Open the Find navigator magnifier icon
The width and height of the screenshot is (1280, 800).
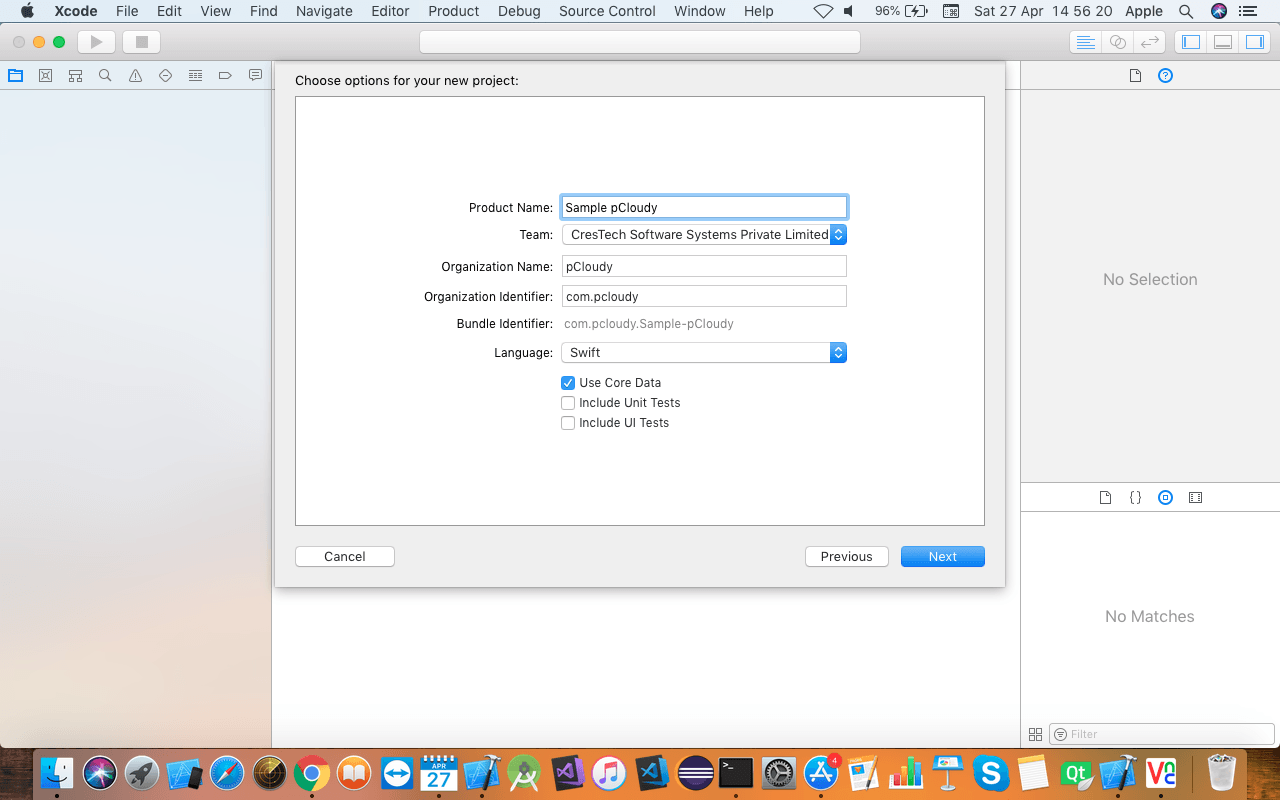pyautogui.click(x=105, y=75)
